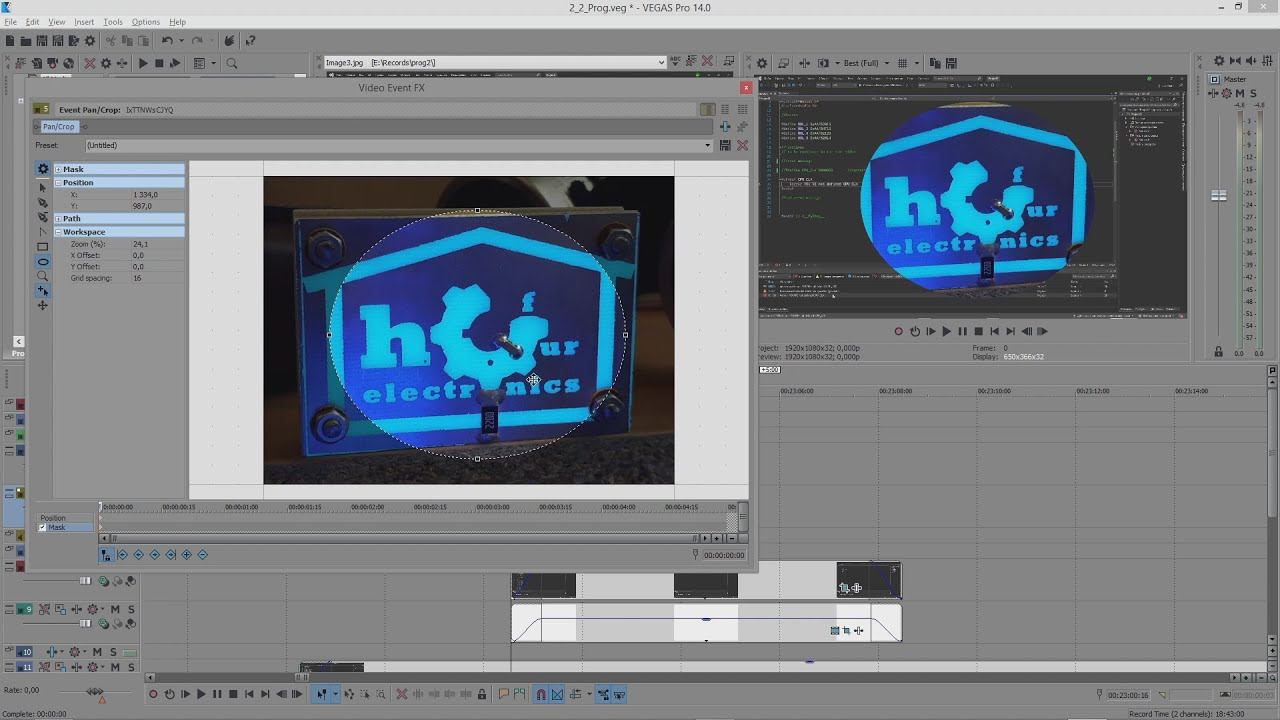Click the Position X value 1 334,0
1280x720 pixels.
tap(158, 195)
